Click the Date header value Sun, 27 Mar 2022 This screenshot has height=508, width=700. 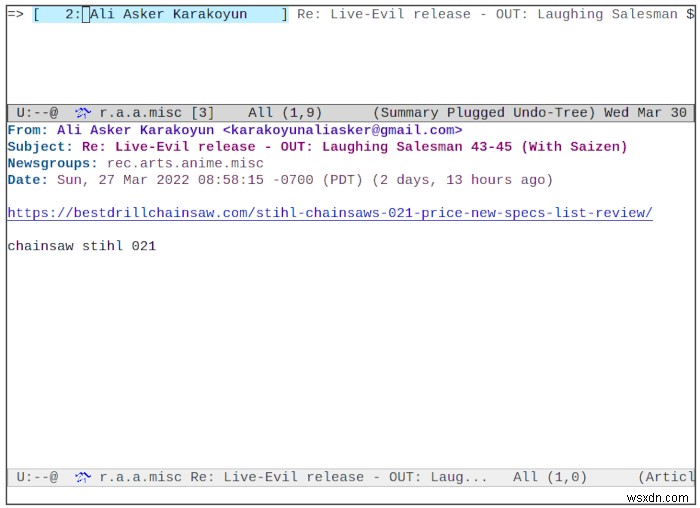tap(305, 180)
